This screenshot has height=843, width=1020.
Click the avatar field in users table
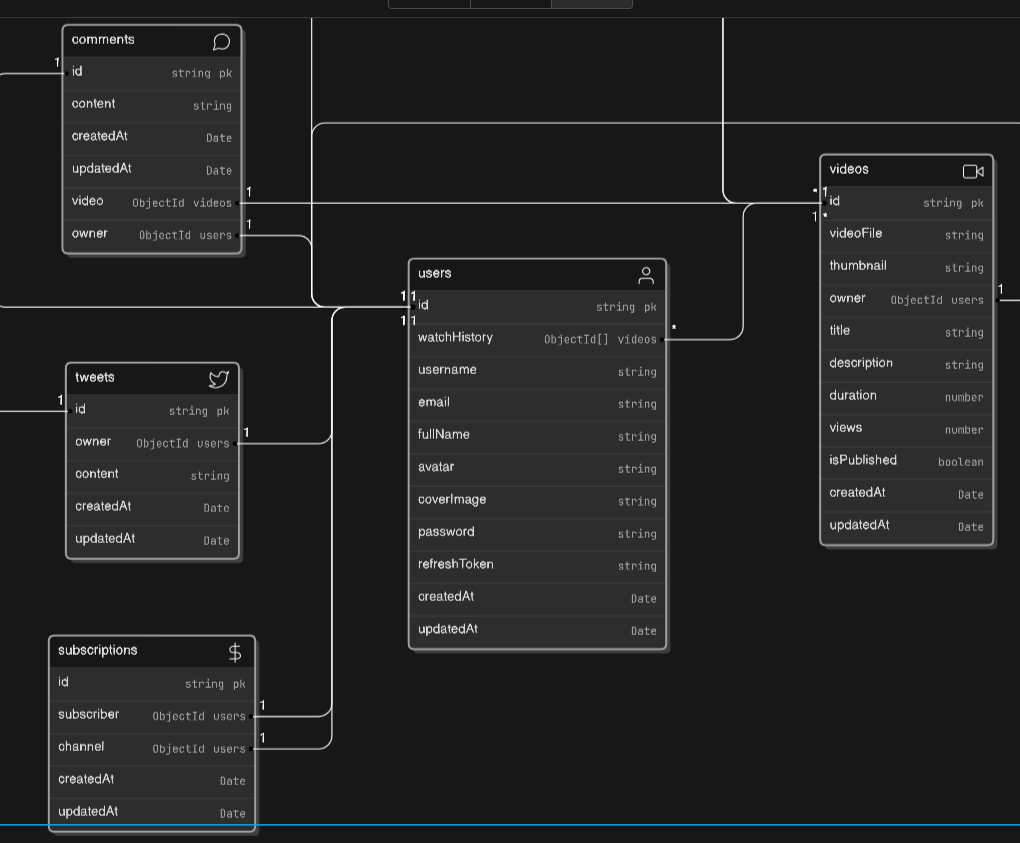click(537, 469)
